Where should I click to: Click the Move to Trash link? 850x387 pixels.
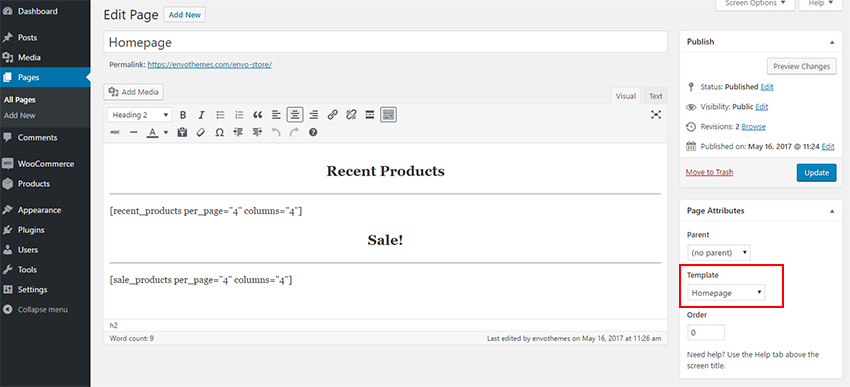[x=709, y=172]
